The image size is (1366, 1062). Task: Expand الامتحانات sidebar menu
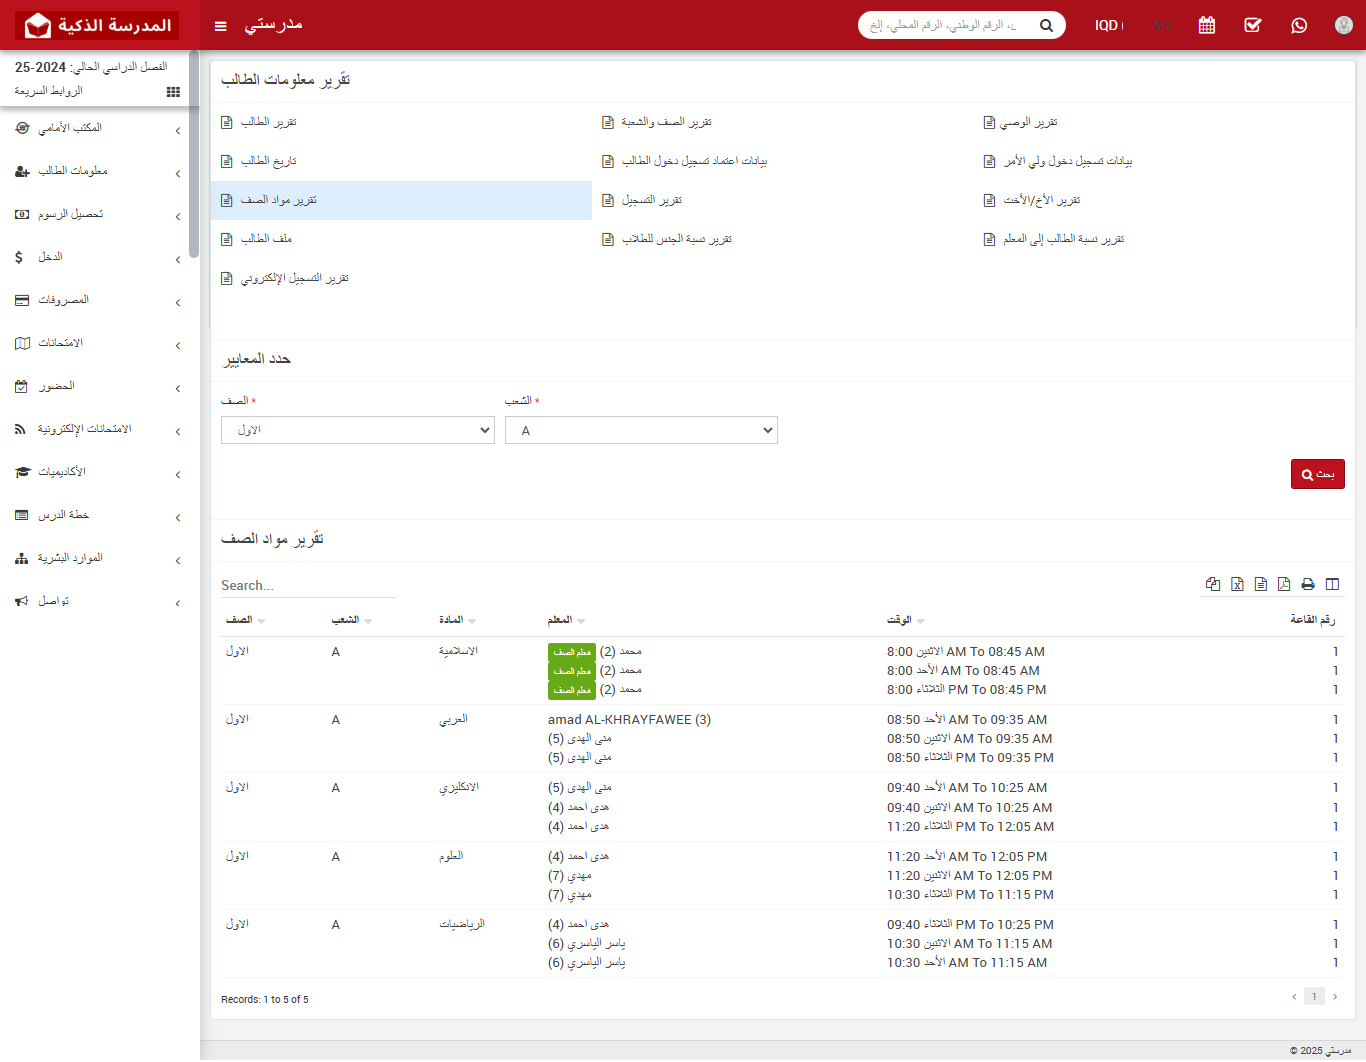(x=98, y=344)
